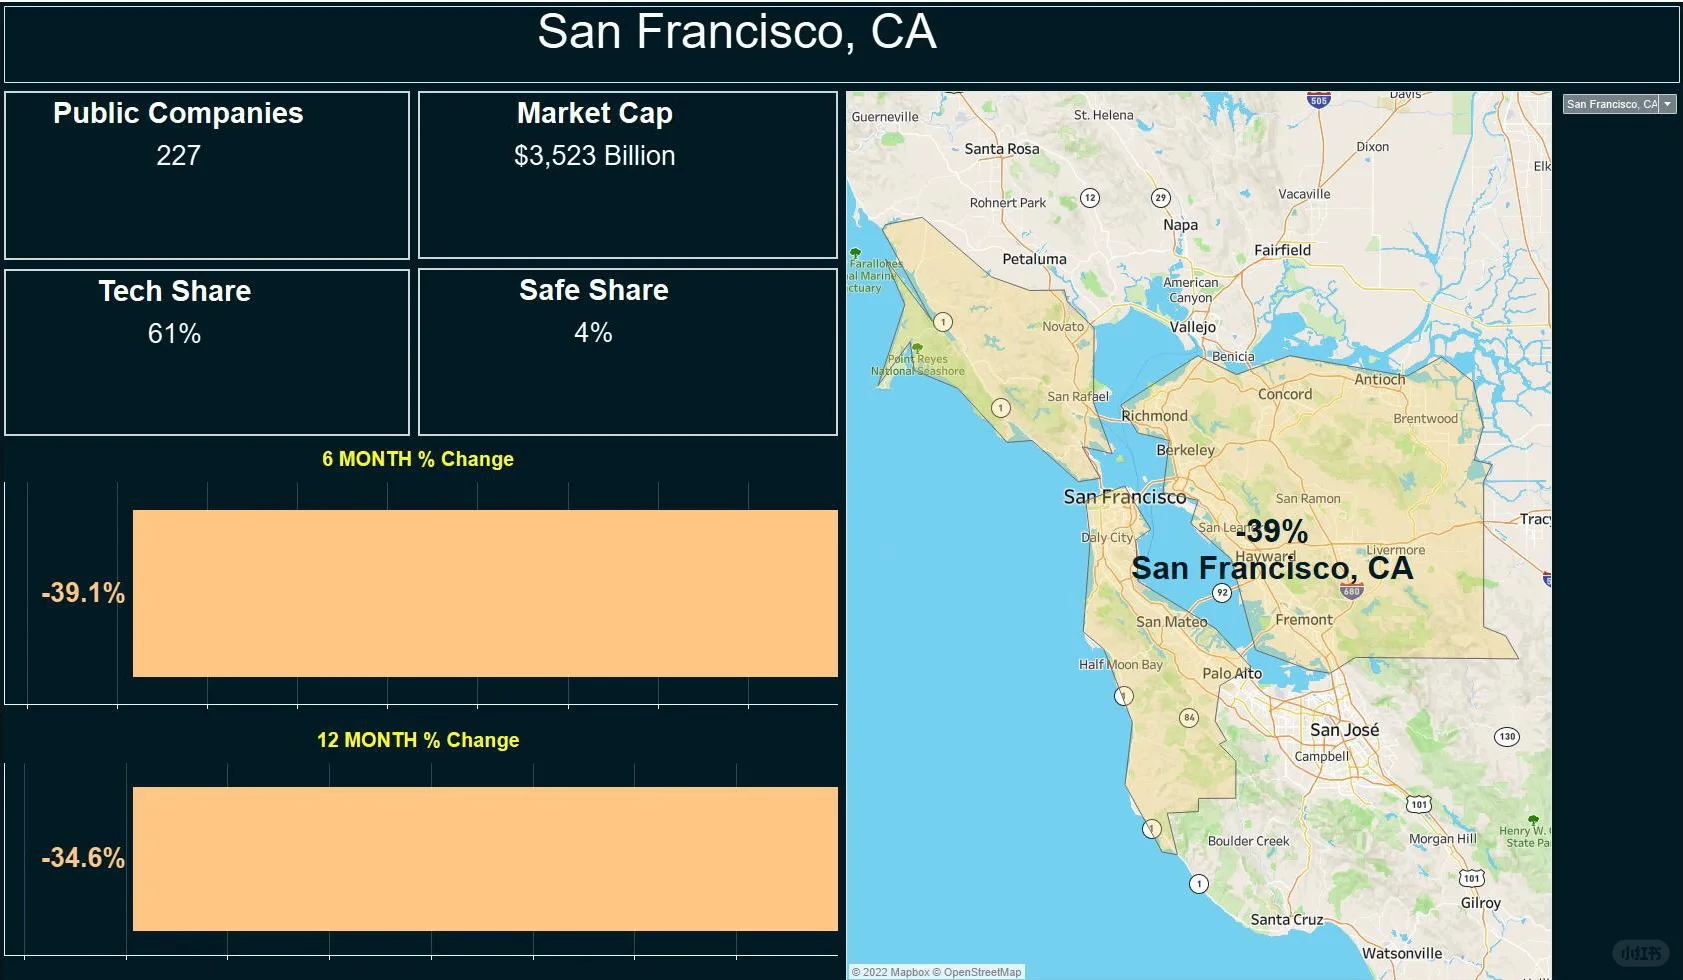The width and height of the screenshot is (1683, 980).
Task: Click the San Francisco, CA selector text field
Action: coord(1610,104)
